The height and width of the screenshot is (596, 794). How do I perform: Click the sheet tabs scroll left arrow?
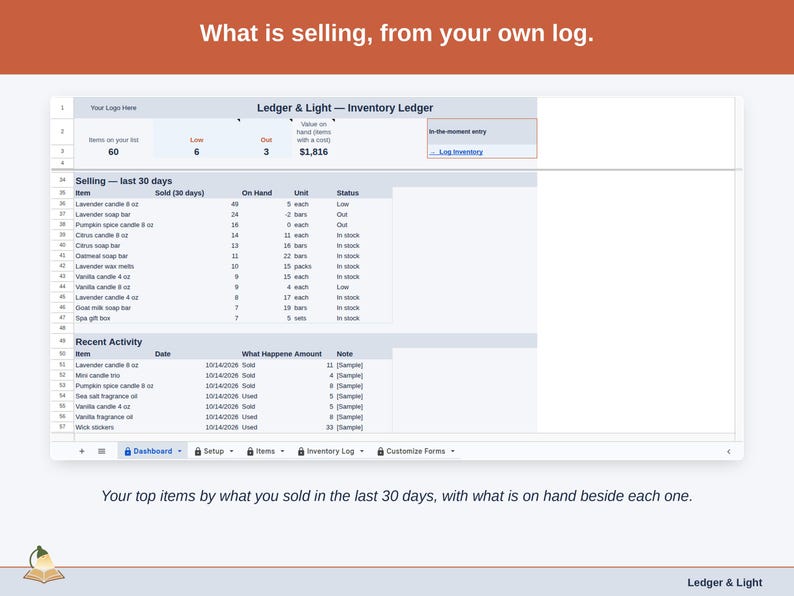tap(729, 451)
